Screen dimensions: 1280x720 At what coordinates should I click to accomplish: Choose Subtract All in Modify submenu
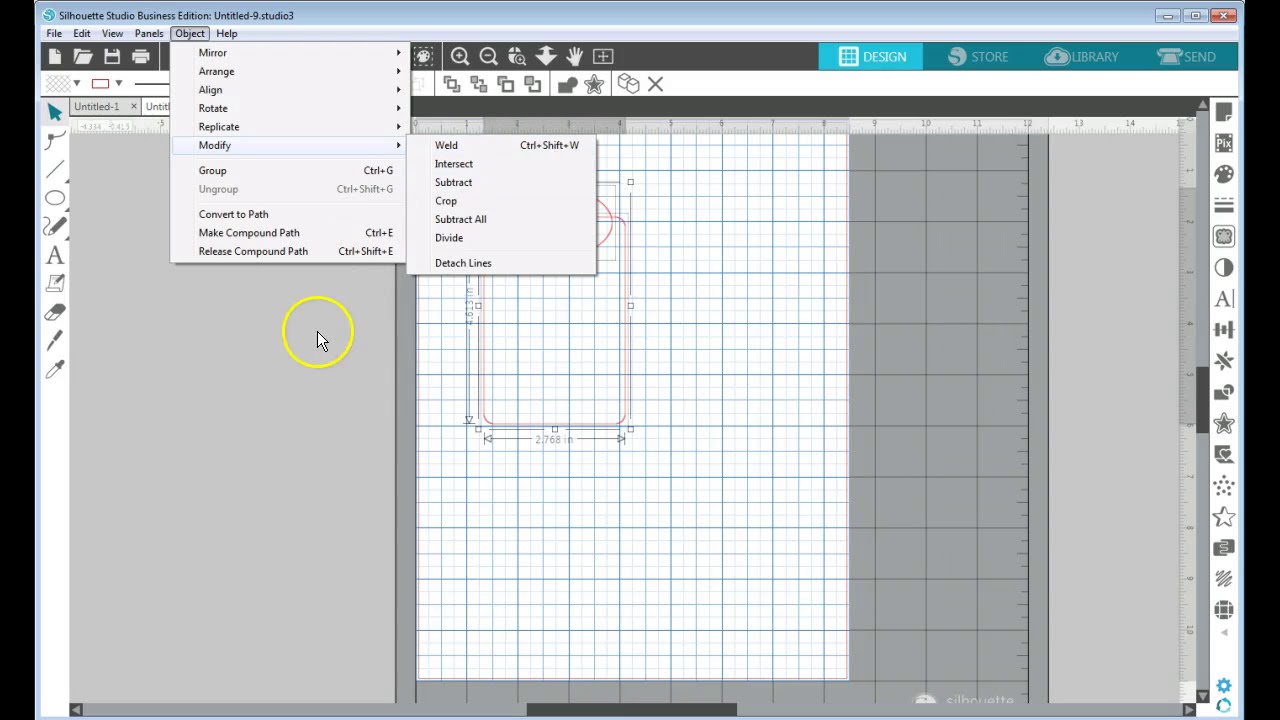501,219
